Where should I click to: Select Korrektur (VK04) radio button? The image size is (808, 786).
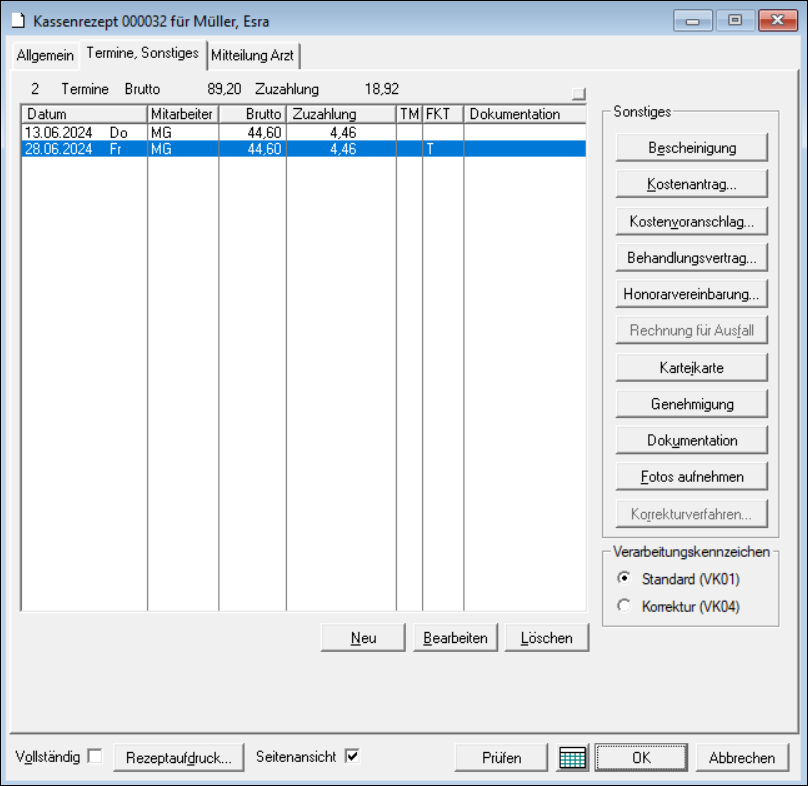(x=625, y=605)
